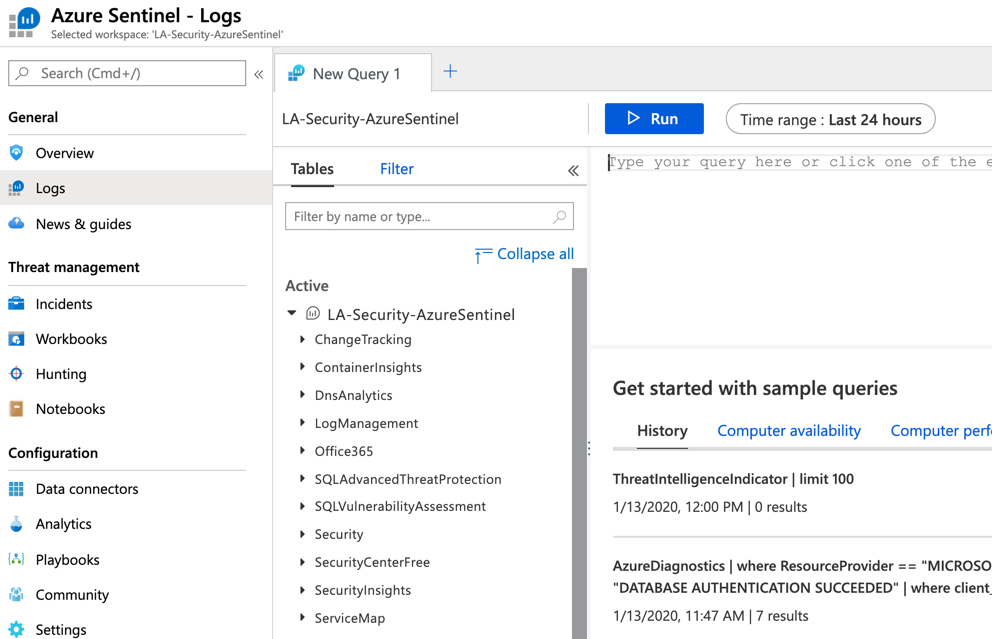Run the current query

click(653, 118)
